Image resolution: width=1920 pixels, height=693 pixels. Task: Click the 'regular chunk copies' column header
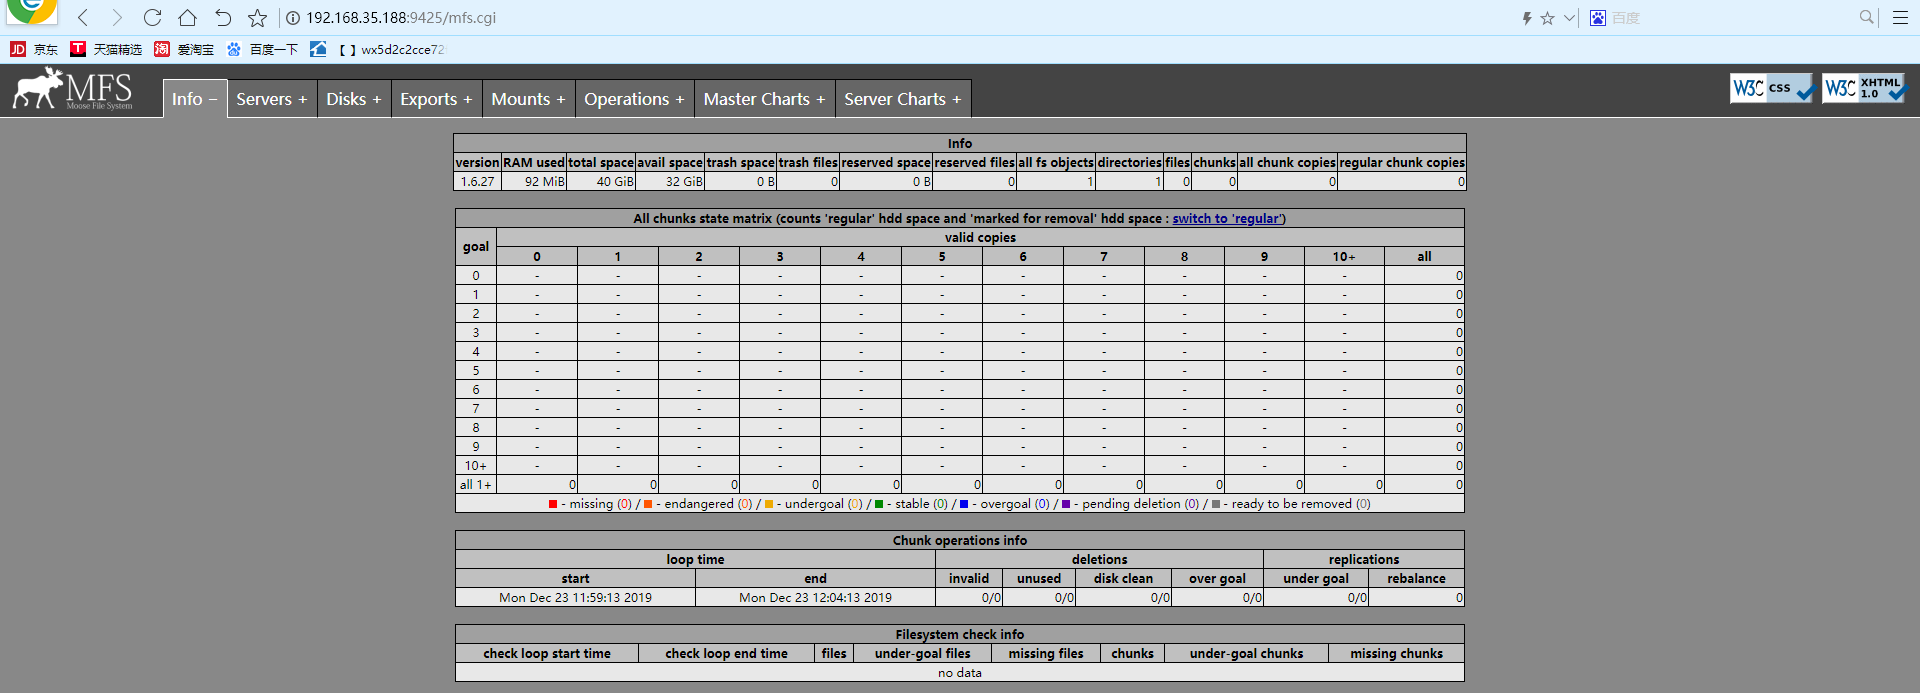click(x=1402, y=163)
